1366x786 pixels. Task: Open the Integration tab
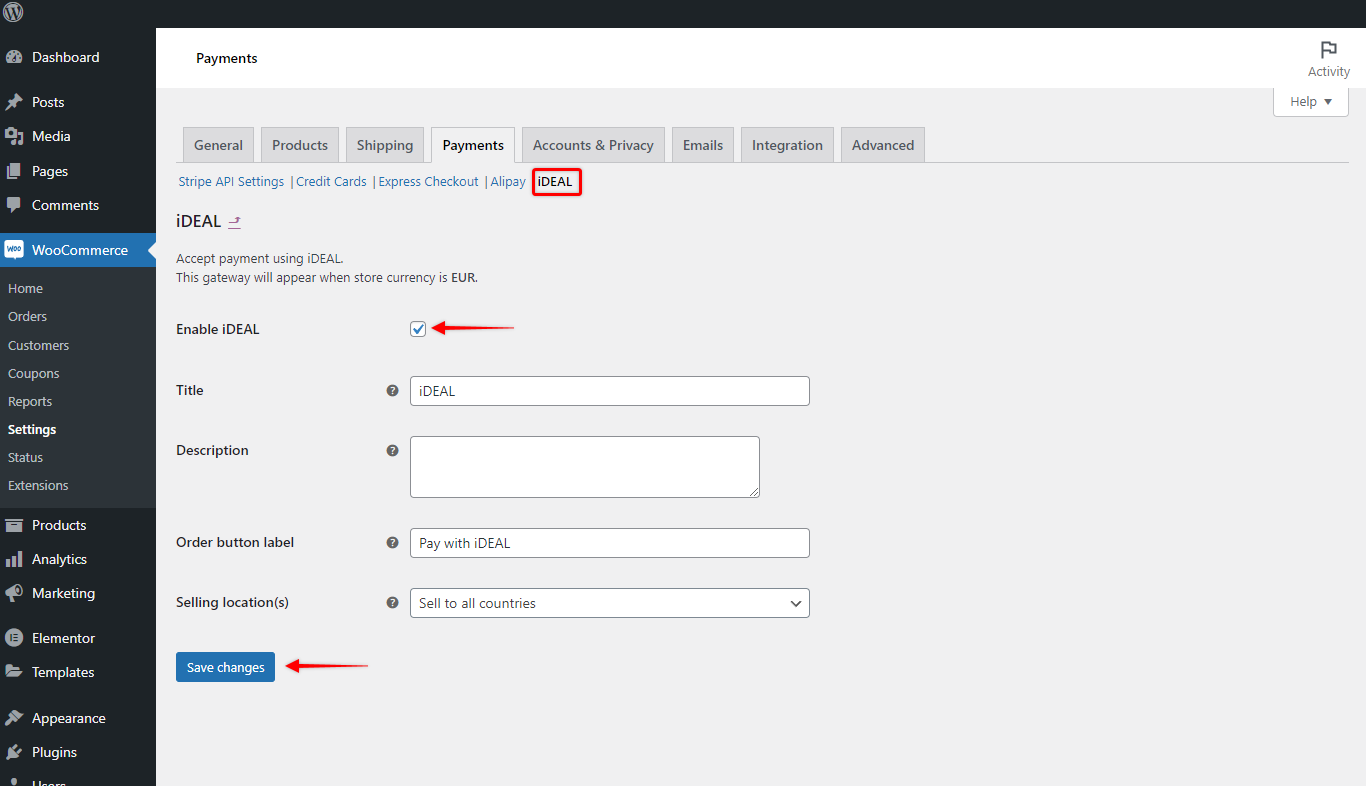tap(788, 145)
